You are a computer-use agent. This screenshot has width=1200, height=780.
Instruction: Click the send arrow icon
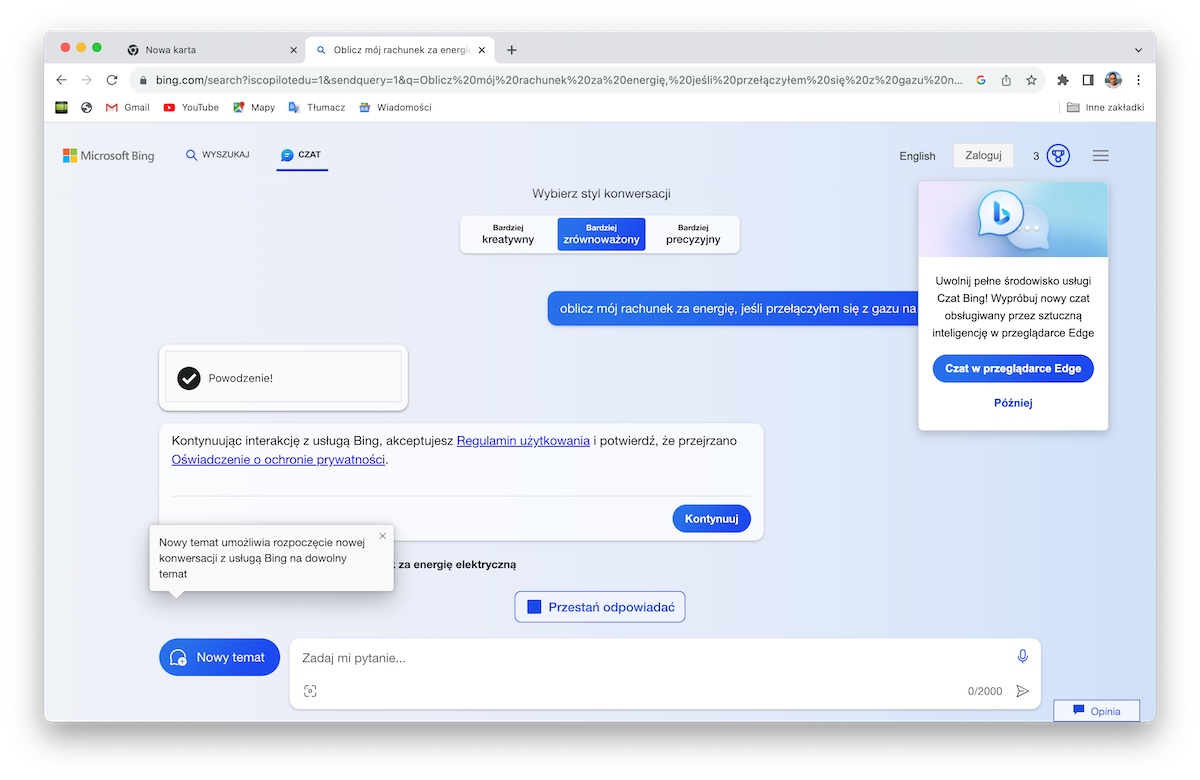tap(1022, 691)
